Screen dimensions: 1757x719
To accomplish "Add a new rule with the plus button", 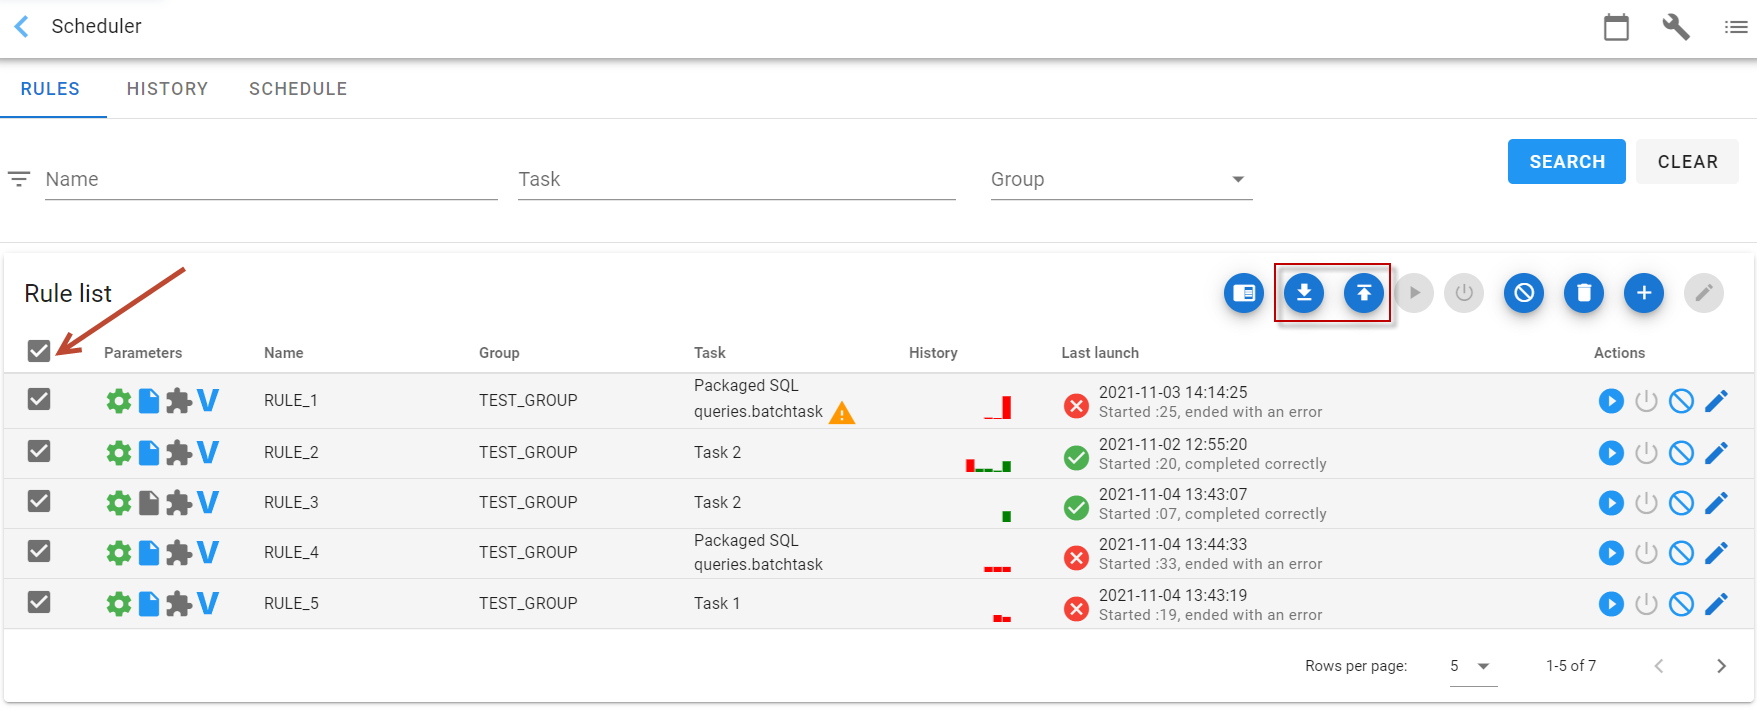I will [1644, 293].
